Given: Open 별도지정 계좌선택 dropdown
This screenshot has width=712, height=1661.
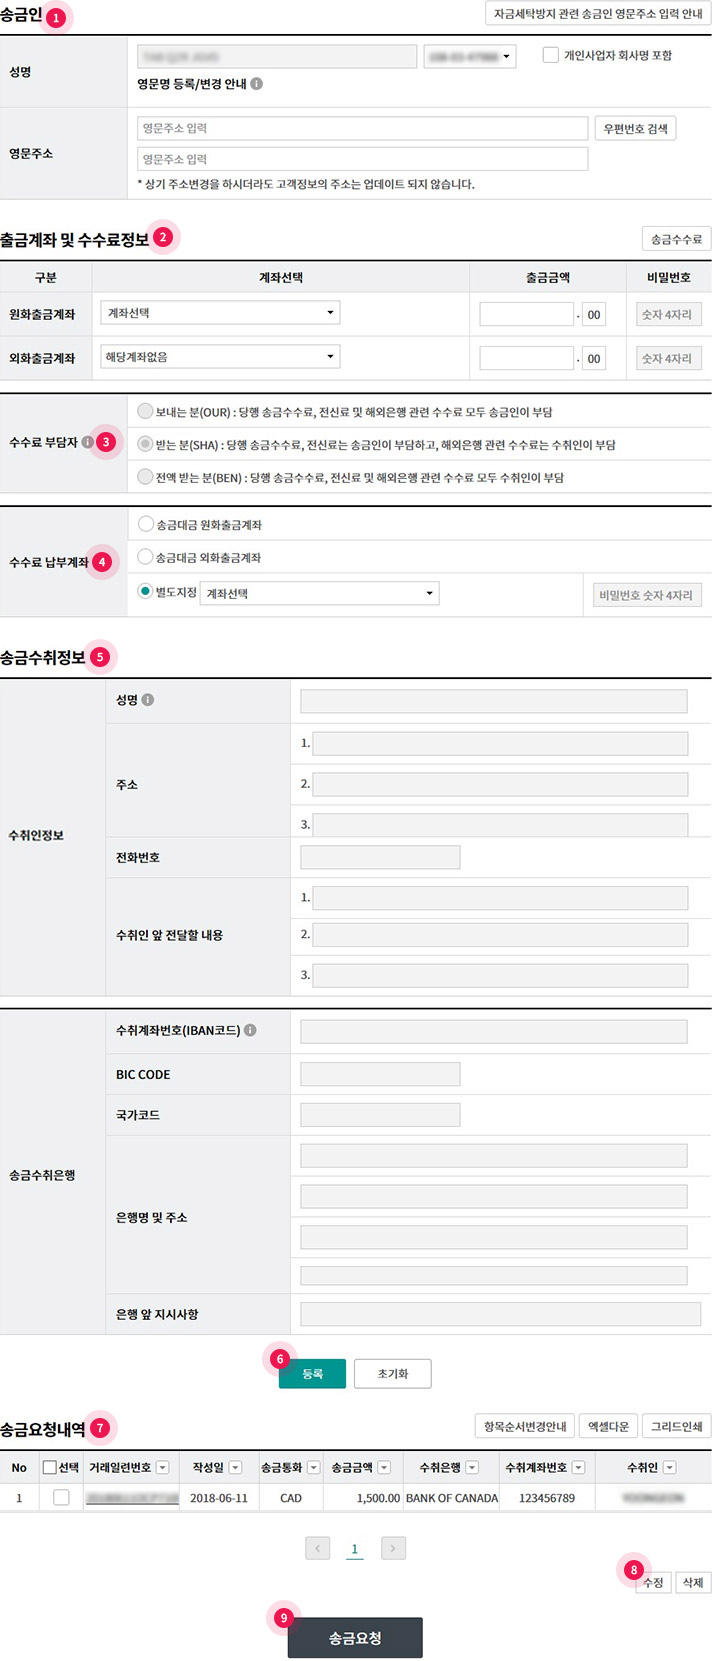Looking at the screenshot, I should pos(319,593).
